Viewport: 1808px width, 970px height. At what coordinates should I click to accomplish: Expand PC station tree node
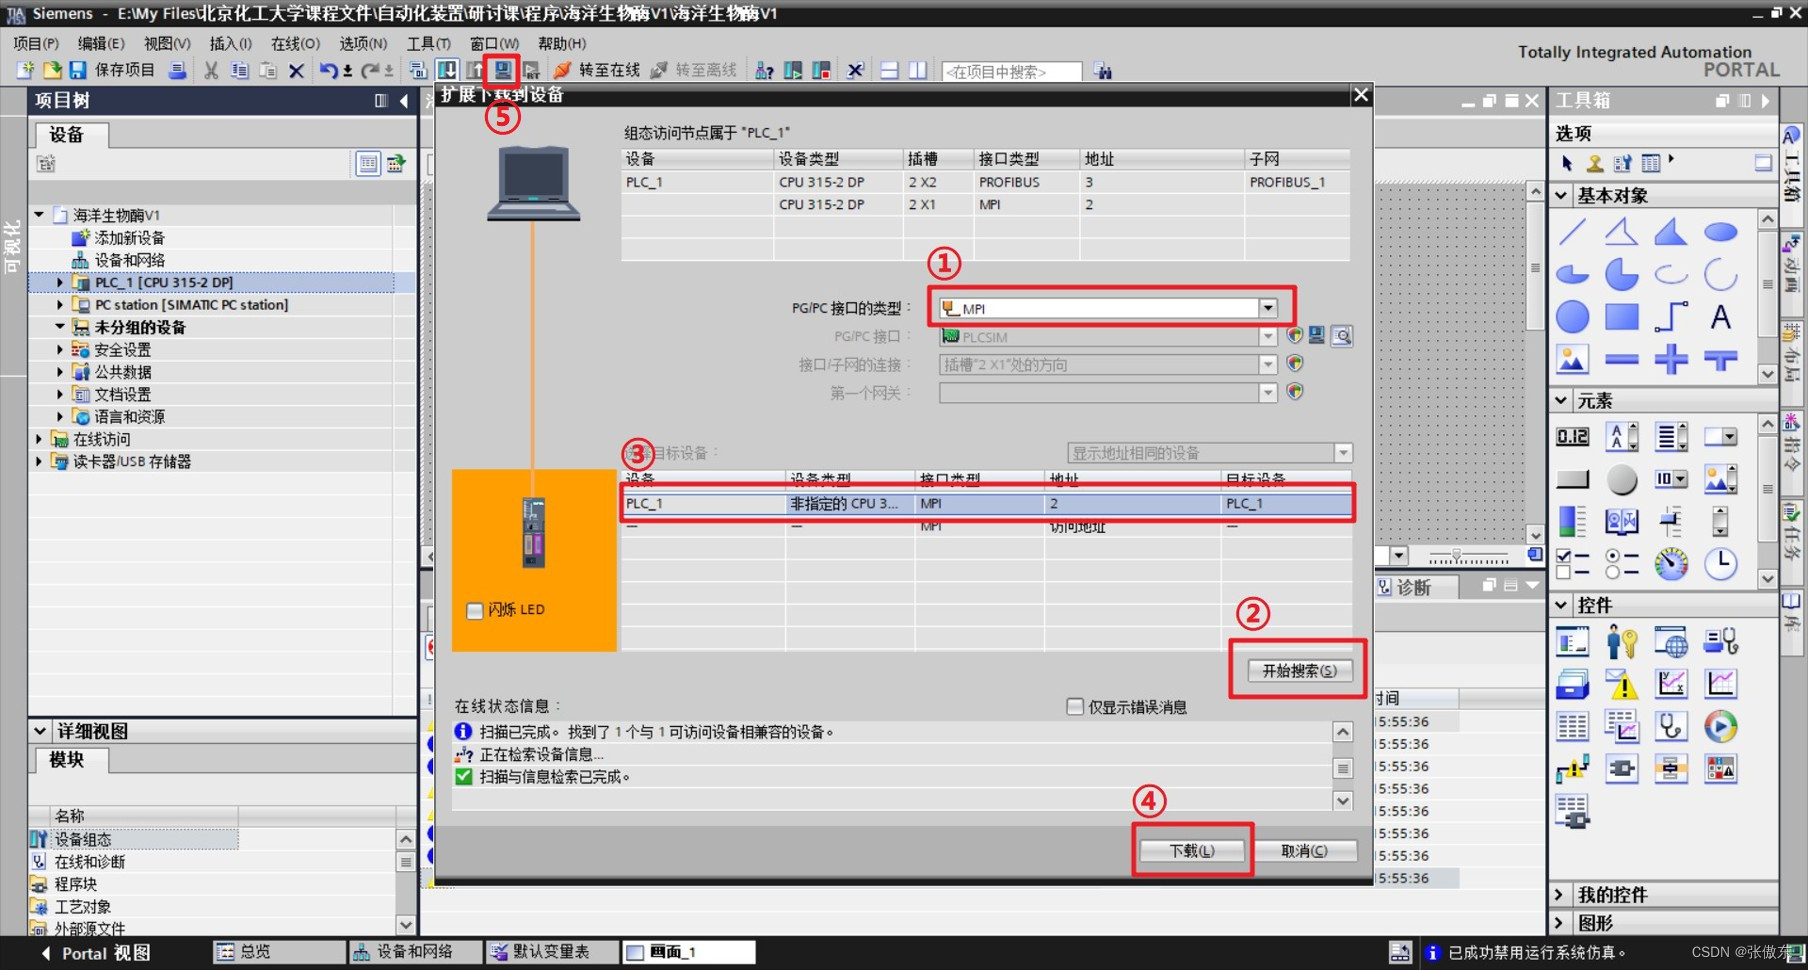[60, 305]
